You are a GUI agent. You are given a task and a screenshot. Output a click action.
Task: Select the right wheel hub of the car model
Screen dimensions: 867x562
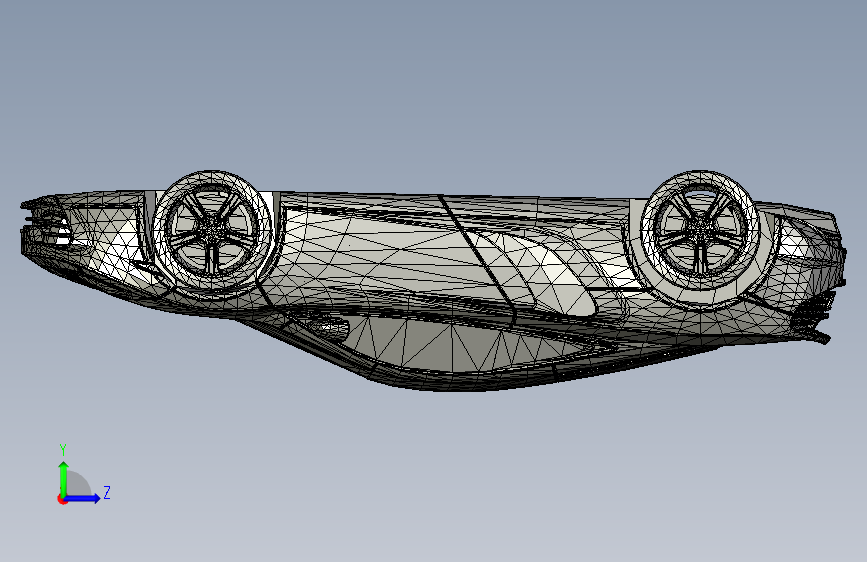click(x=700, y=228)
